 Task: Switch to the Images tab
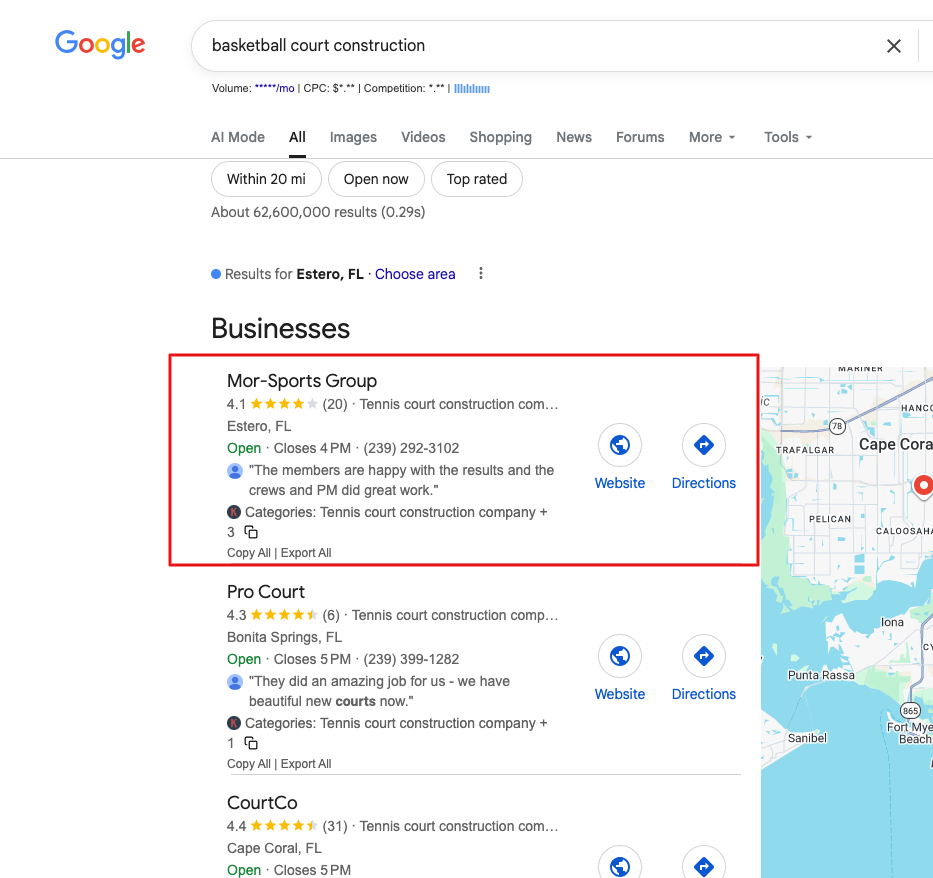353,137
